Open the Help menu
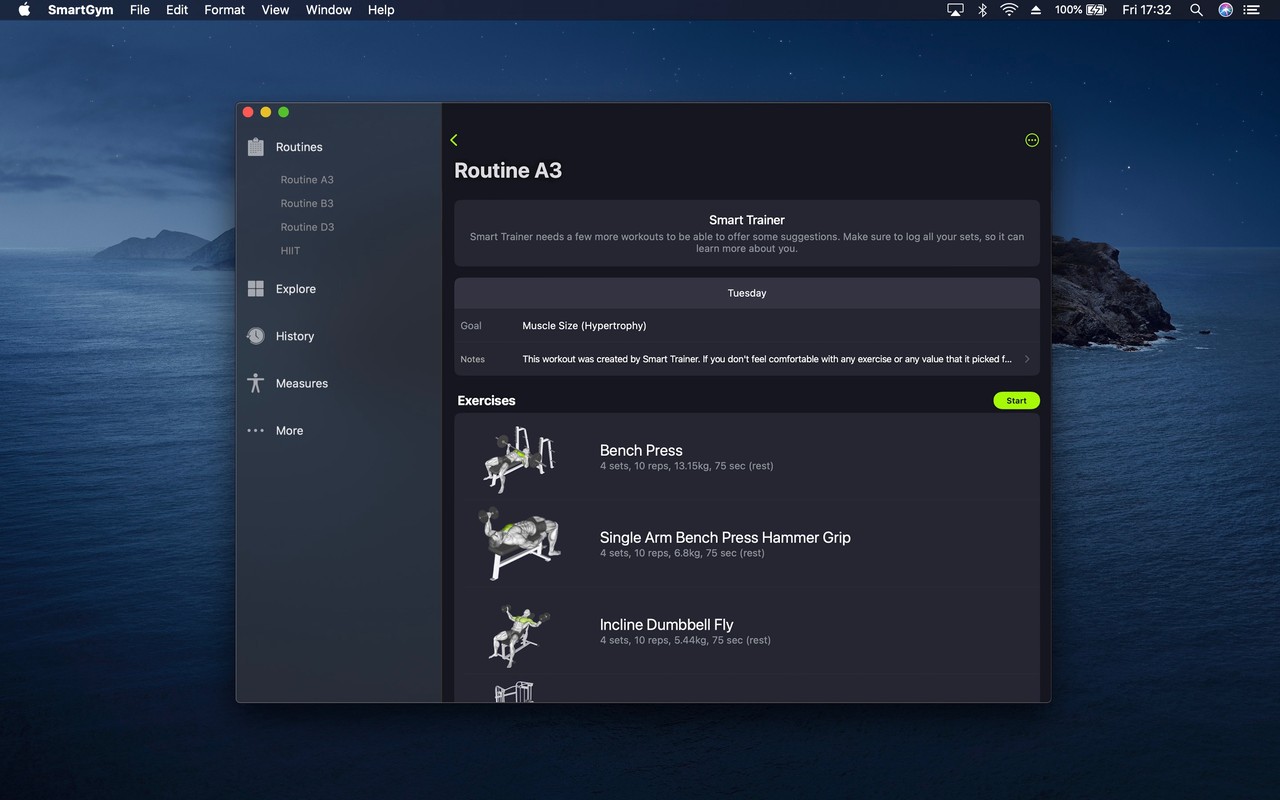Screen dimensions: 1280x800 pos(381,10)
